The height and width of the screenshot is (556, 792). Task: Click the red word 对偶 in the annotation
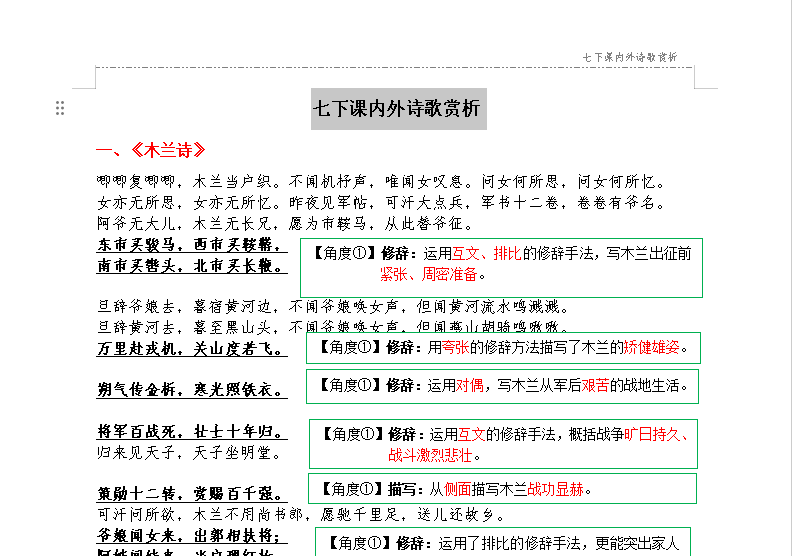coord(470,386)
